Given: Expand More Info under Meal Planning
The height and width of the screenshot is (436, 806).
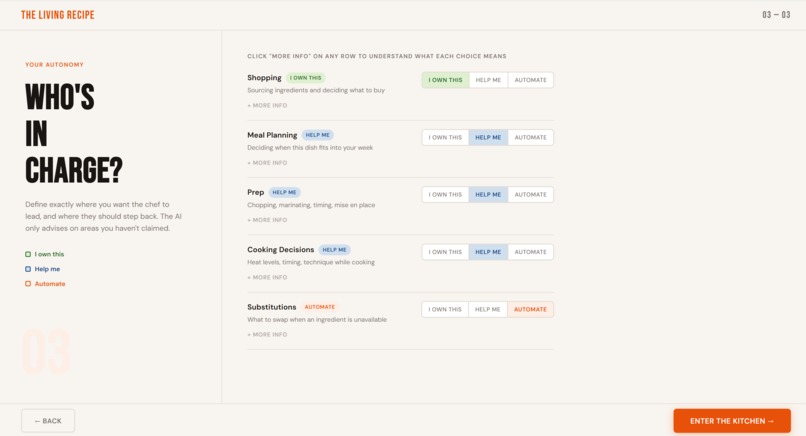Looking at the screenshot, I should tap(267, 163).
